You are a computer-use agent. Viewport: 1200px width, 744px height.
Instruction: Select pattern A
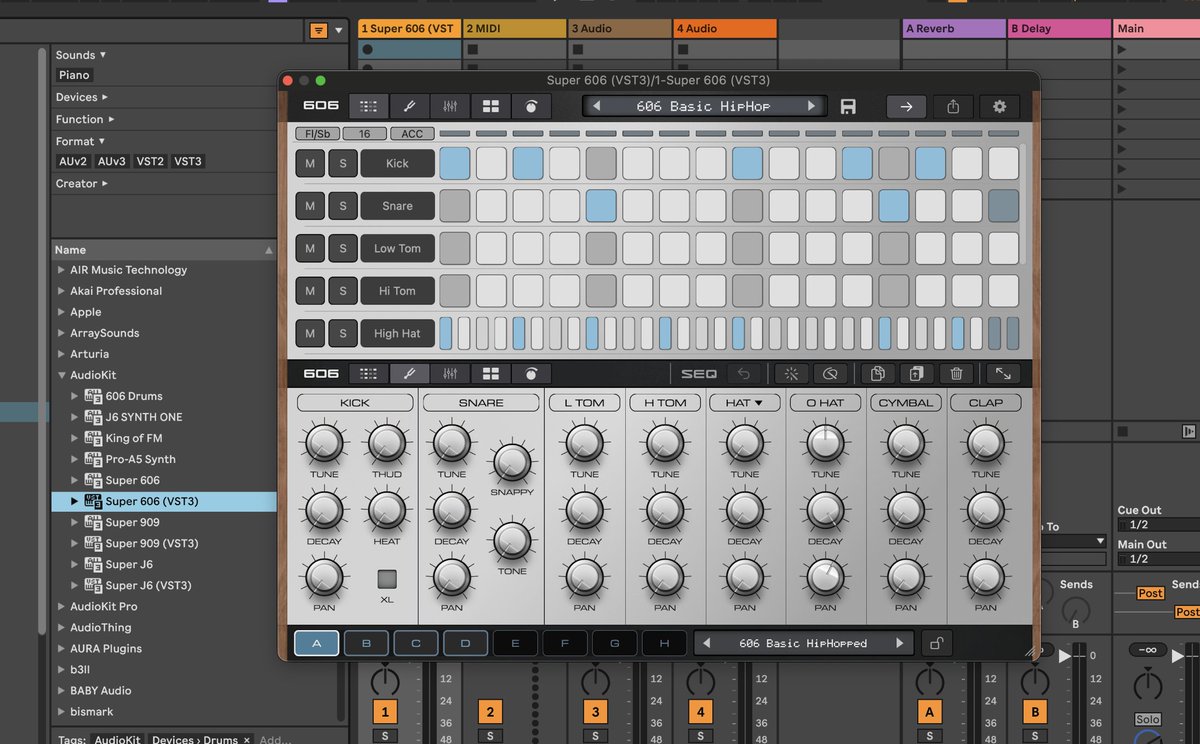[x=316, y=643]
